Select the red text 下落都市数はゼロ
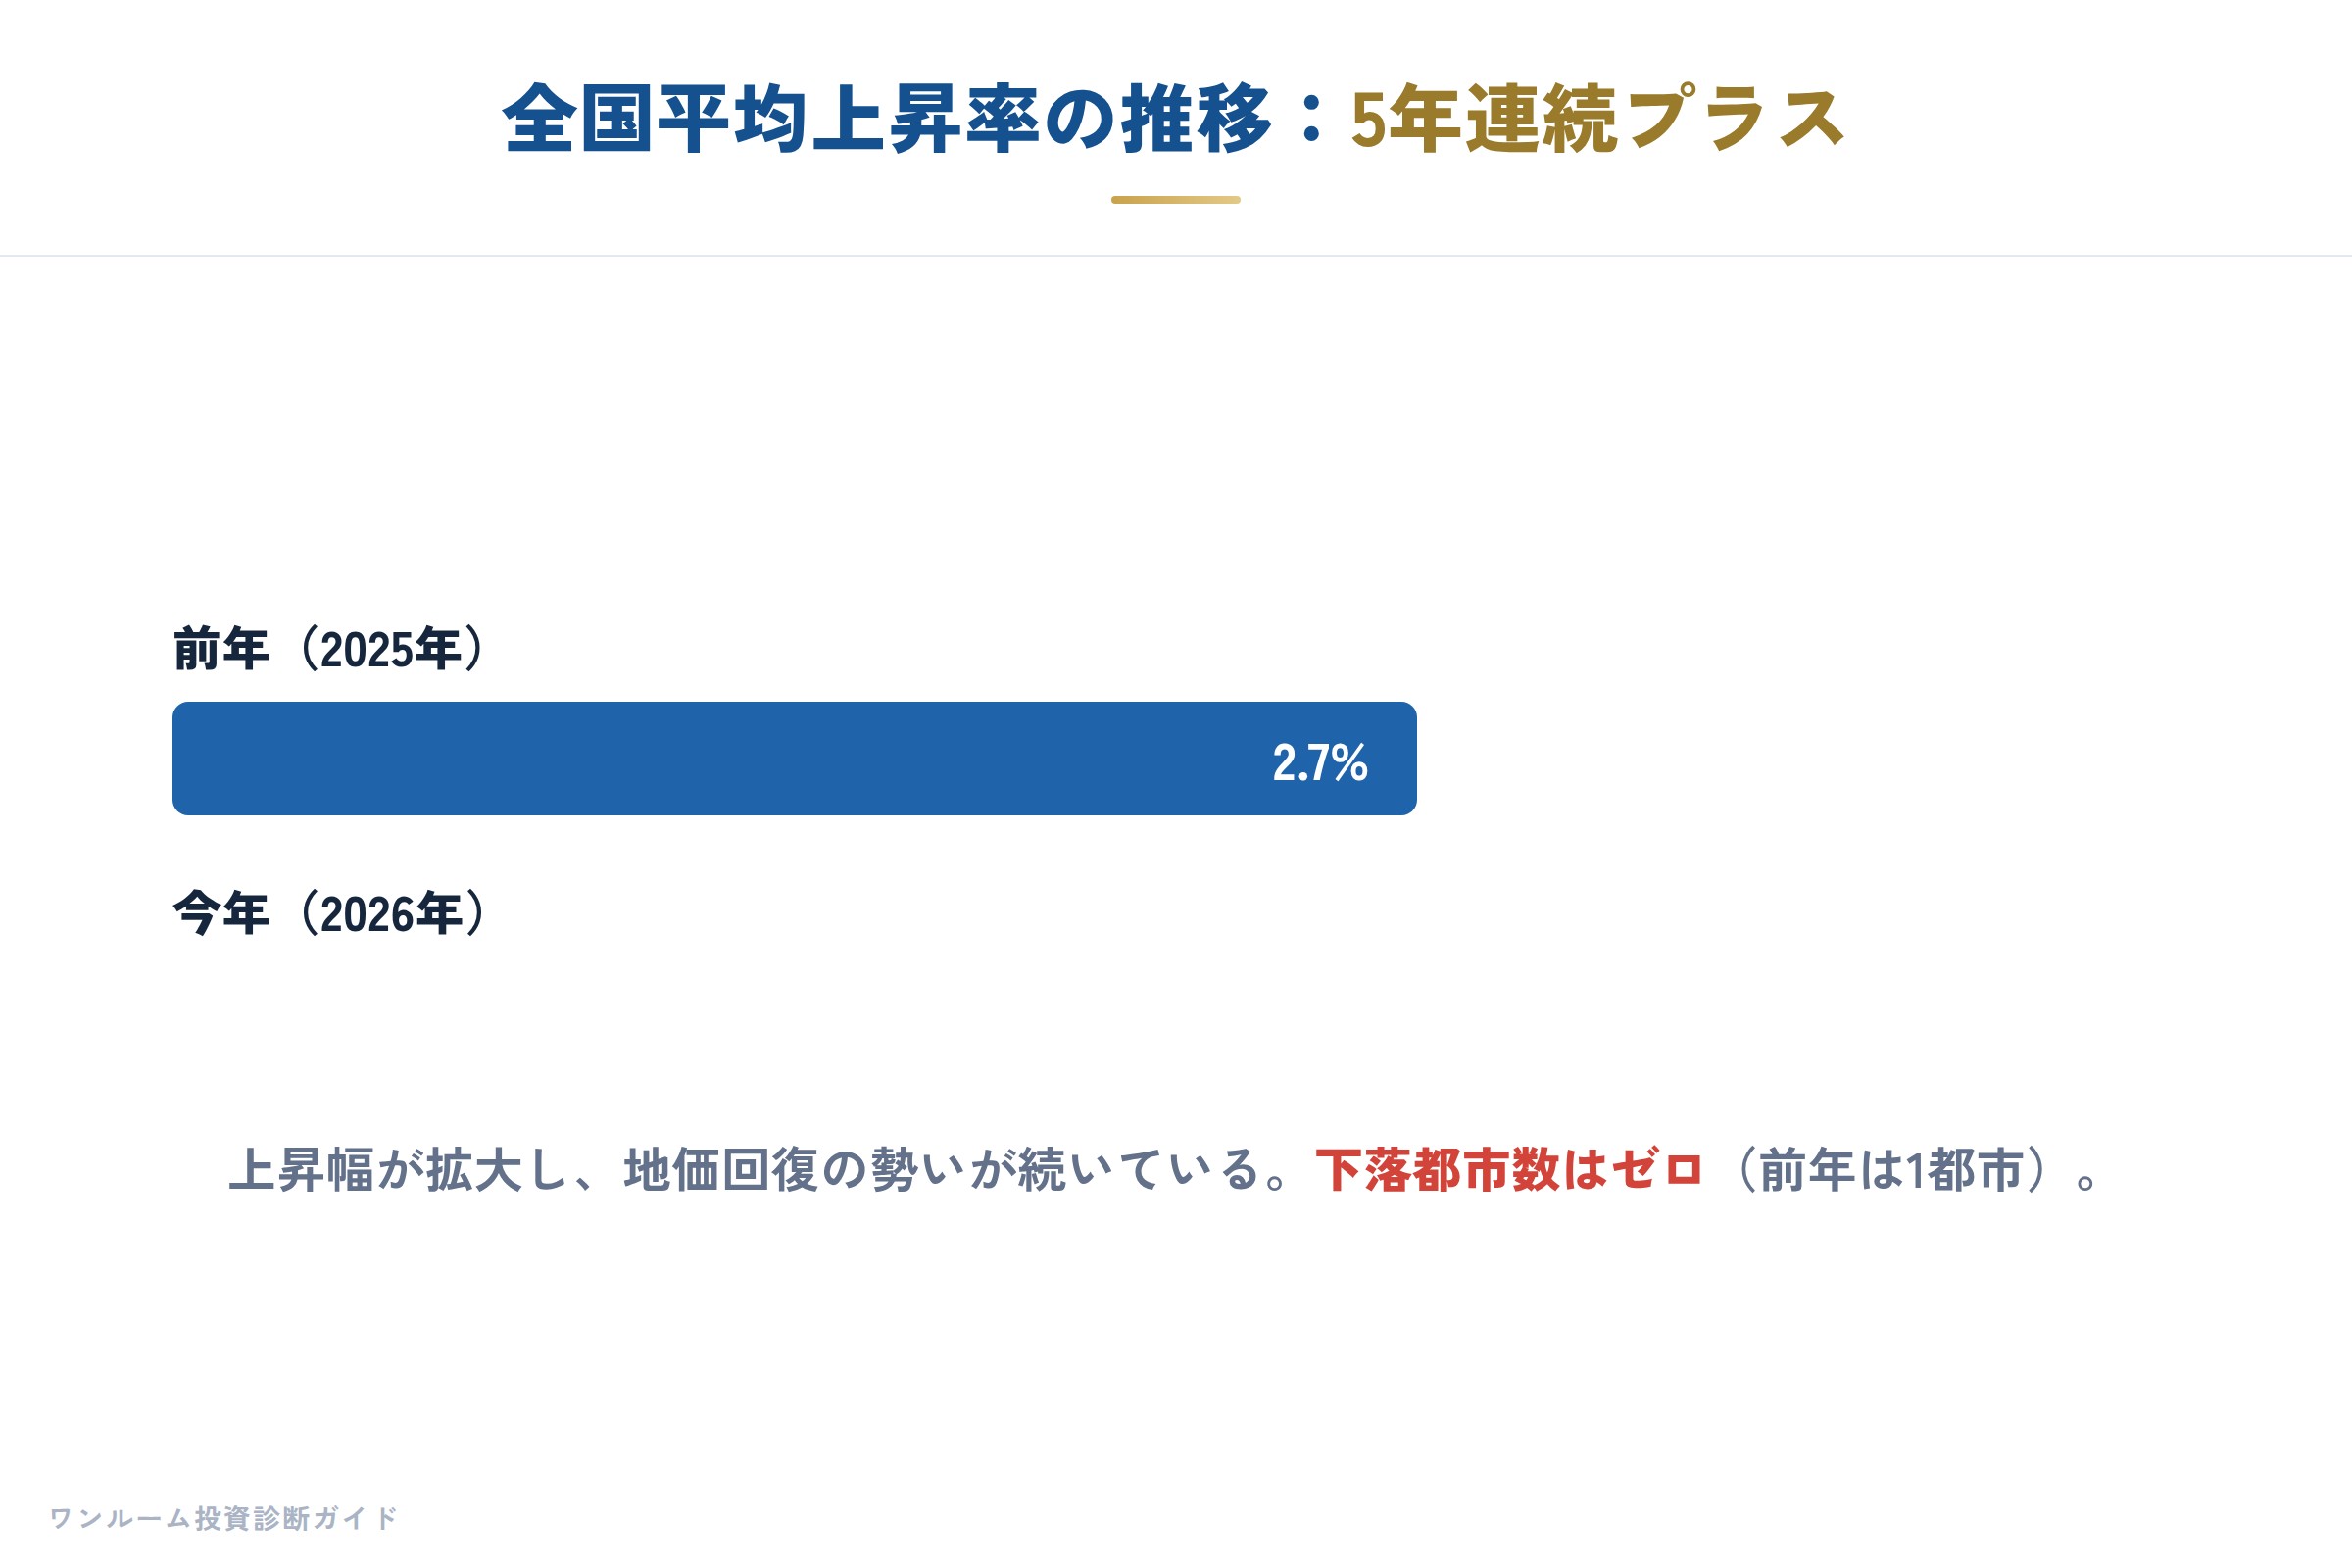 tap(1510, 1170)
